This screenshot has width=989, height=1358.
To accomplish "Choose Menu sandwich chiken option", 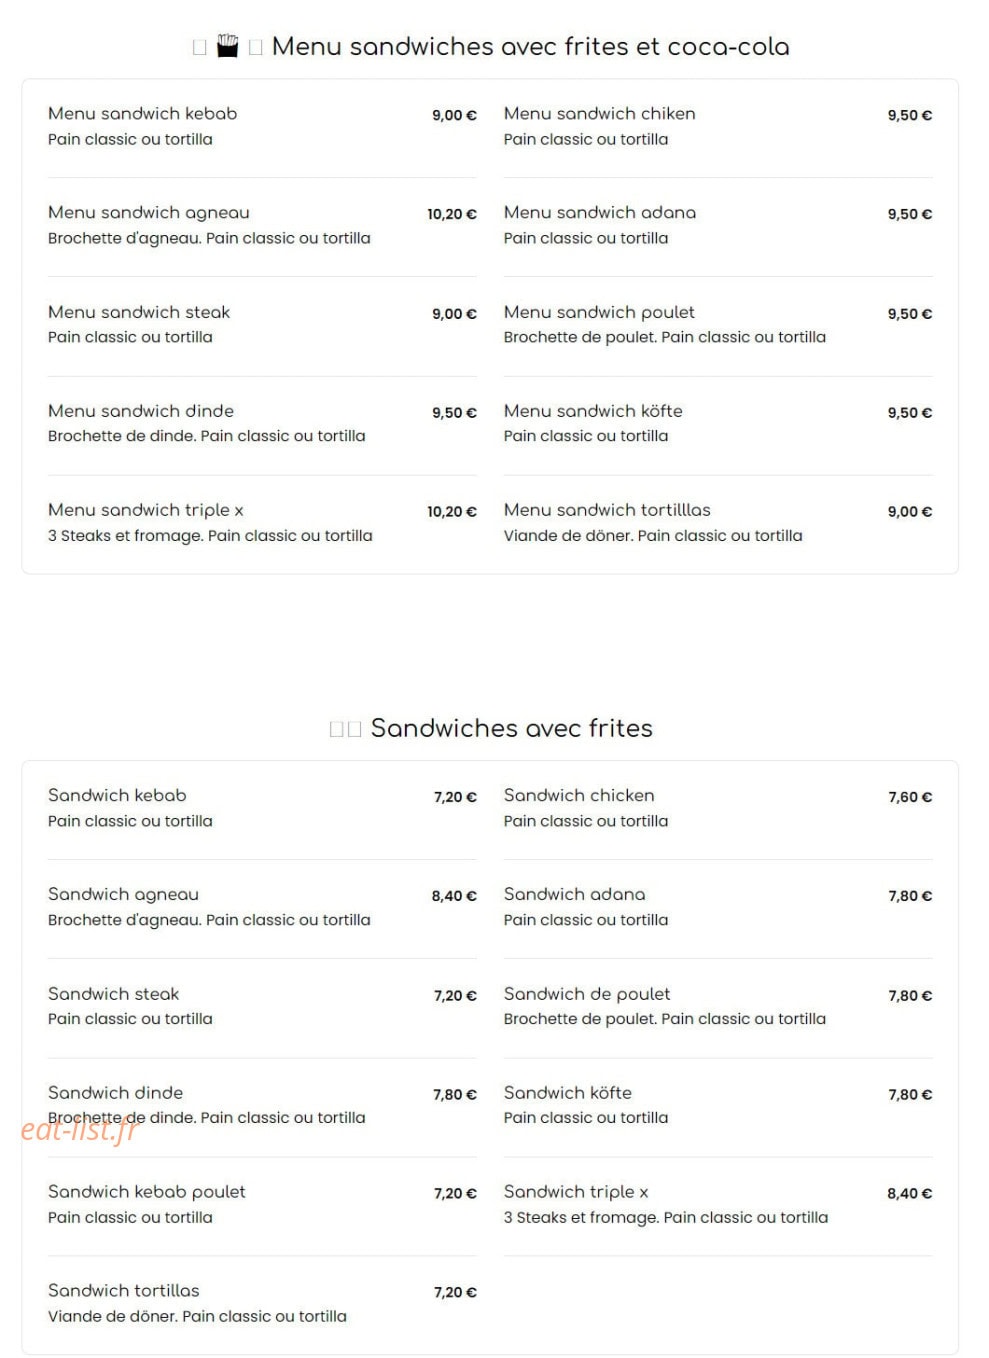I will (x=718, y=127).
